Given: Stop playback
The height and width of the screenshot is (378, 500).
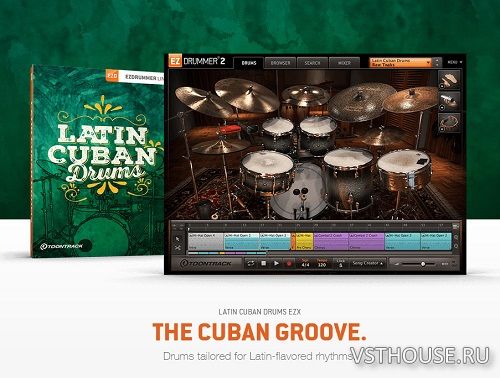Looking at the screenshot, I should (x=263, y=264).
